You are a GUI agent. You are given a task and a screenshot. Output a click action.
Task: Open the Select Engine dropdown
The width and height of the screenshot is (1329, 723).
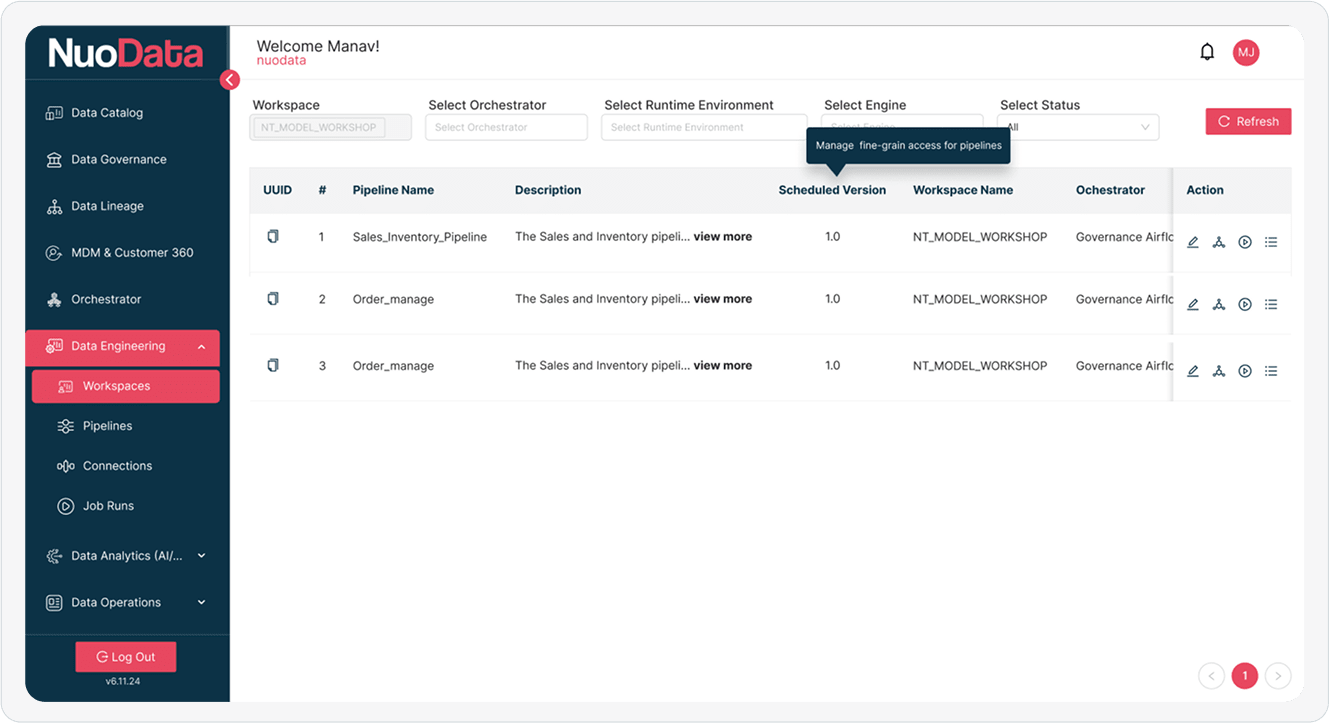902,127
